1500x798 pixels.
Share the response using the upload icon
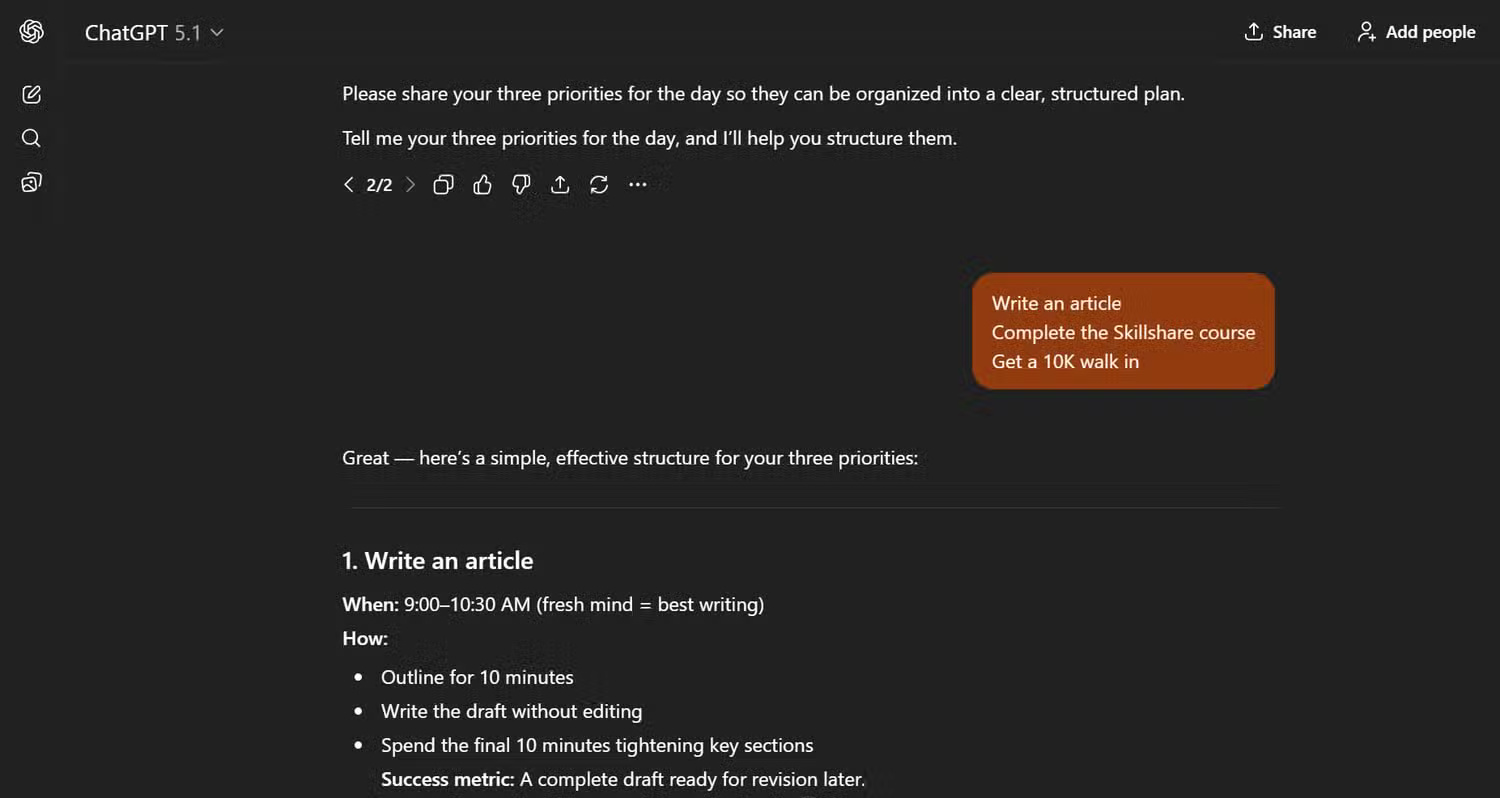(559, 184)
